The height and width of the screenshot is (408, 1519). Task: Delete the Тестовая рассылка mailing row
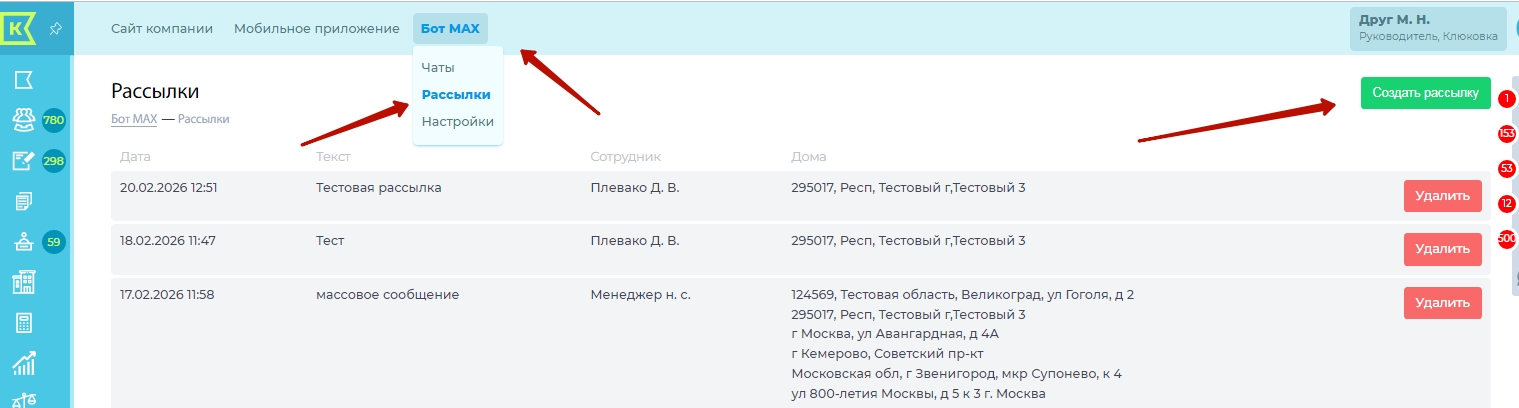1442,196
